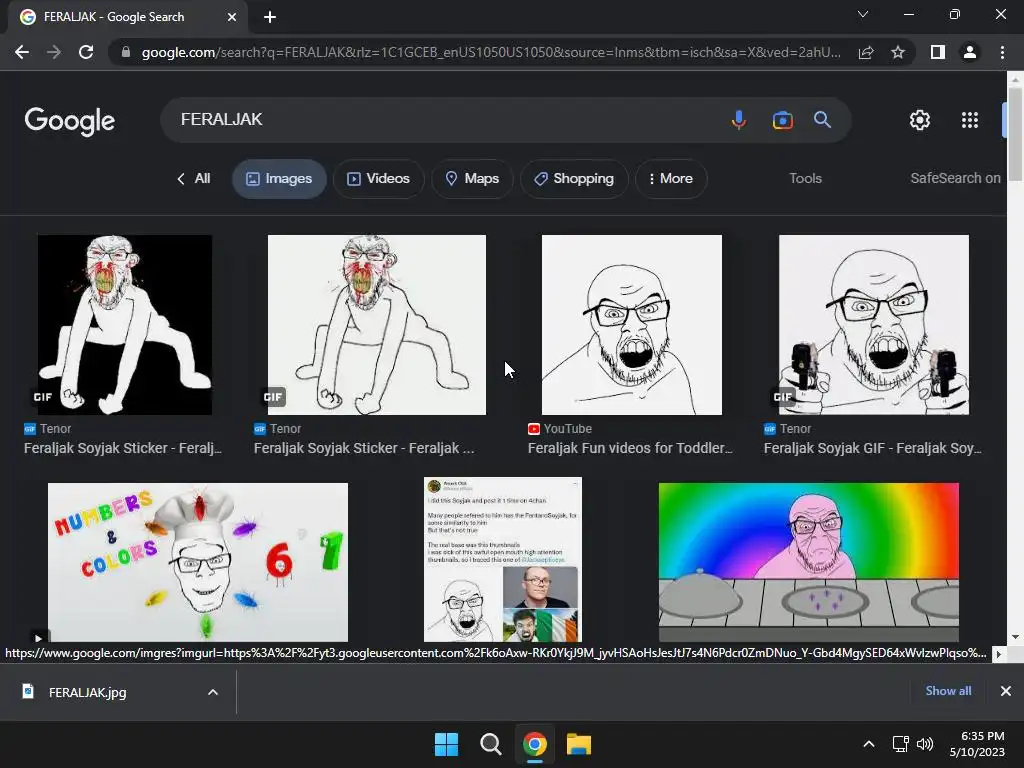Click Show all downloads
1024x768 pixels.
[948, 691]
